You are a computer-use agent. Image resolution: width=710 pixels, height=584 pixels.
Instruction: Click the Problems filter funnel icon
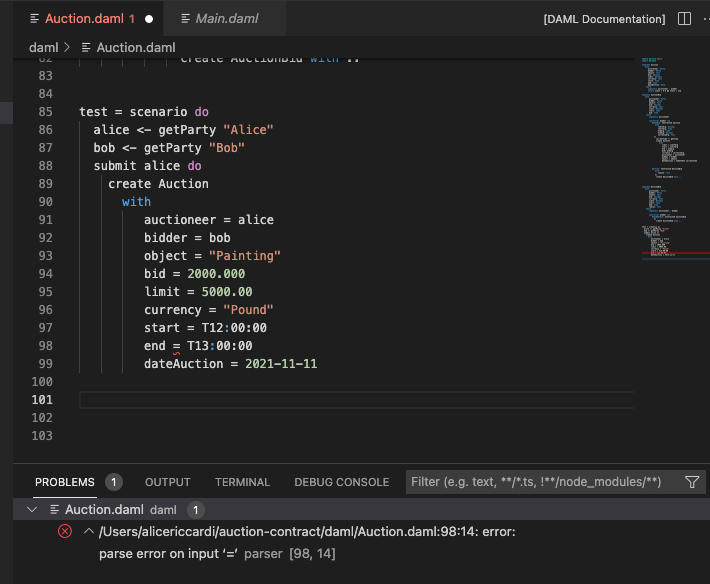692,482
